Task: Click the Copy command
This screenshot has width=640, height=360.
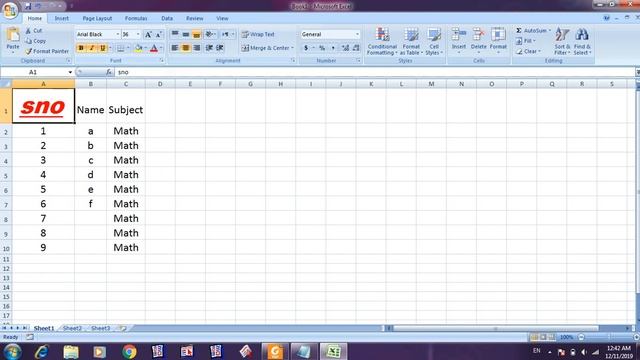Action: tap(36, 41)
